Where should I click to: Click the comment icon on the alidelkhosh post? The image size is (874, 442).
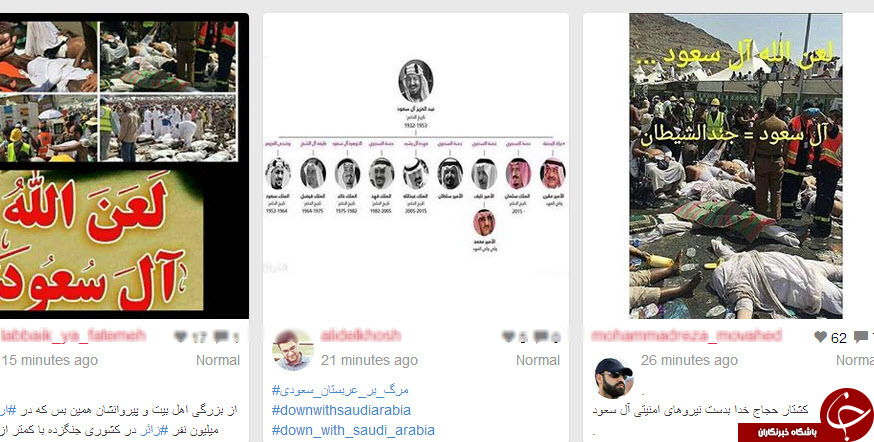tap(540, 337)
